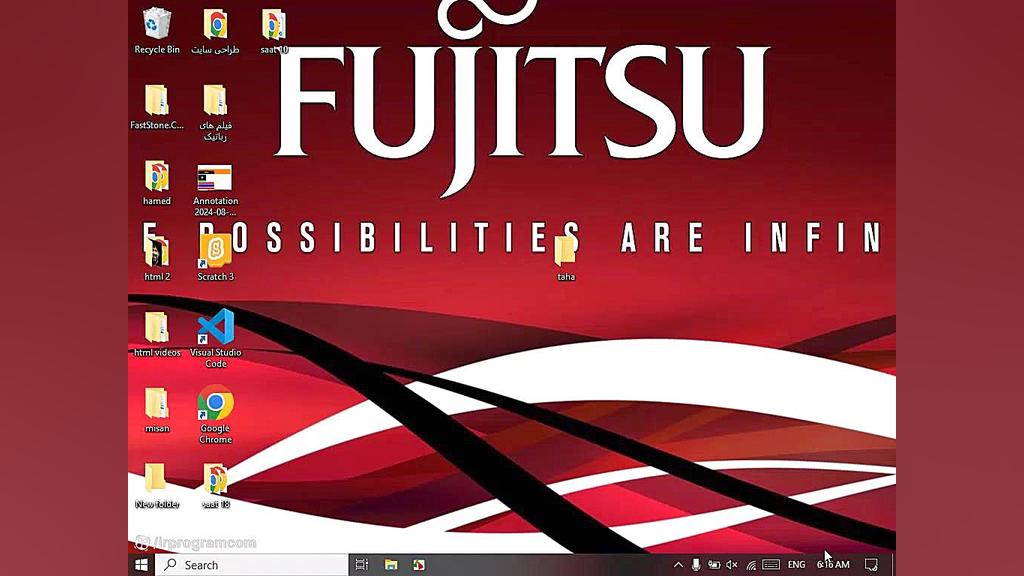The height and width of the screenshot is (576, 1024).
Task: Select the فیلم های رباتیک folder
Action: point(215,112)
